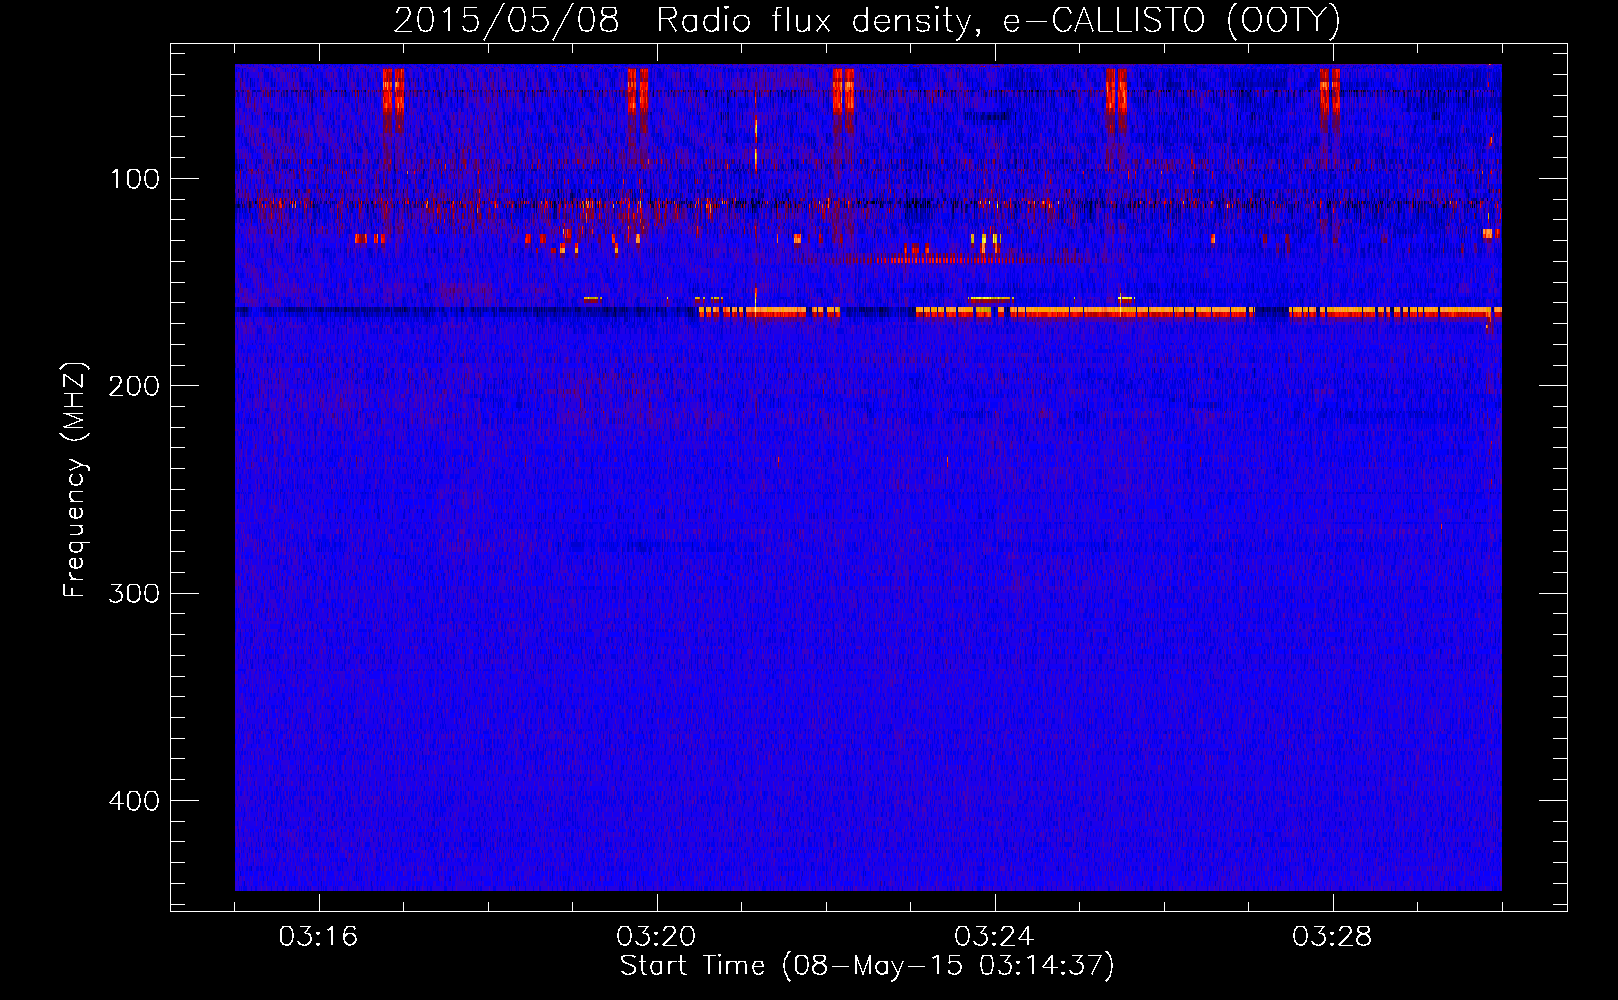Click the '100' frequency tick label
Image resolution: width=1618 pixels, height=1000 pixels.
coord(135,179)
